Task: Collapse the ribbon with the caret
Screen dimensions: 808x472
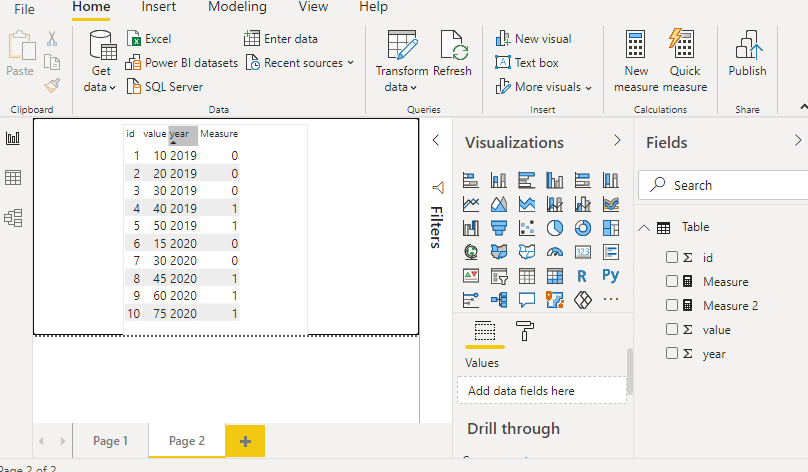Action: point(803,107)
